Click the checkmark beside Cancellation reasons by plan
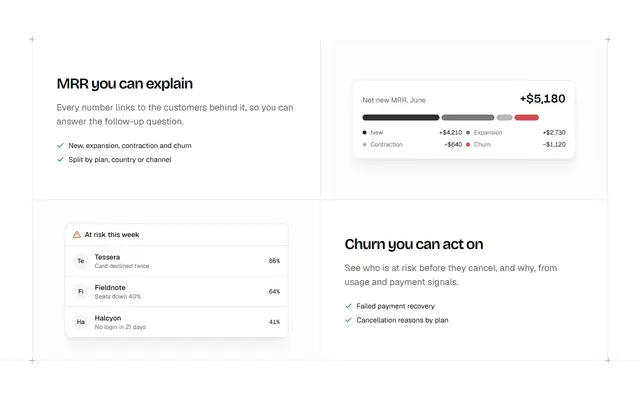The image size is (640, 400). pos(348,320)
